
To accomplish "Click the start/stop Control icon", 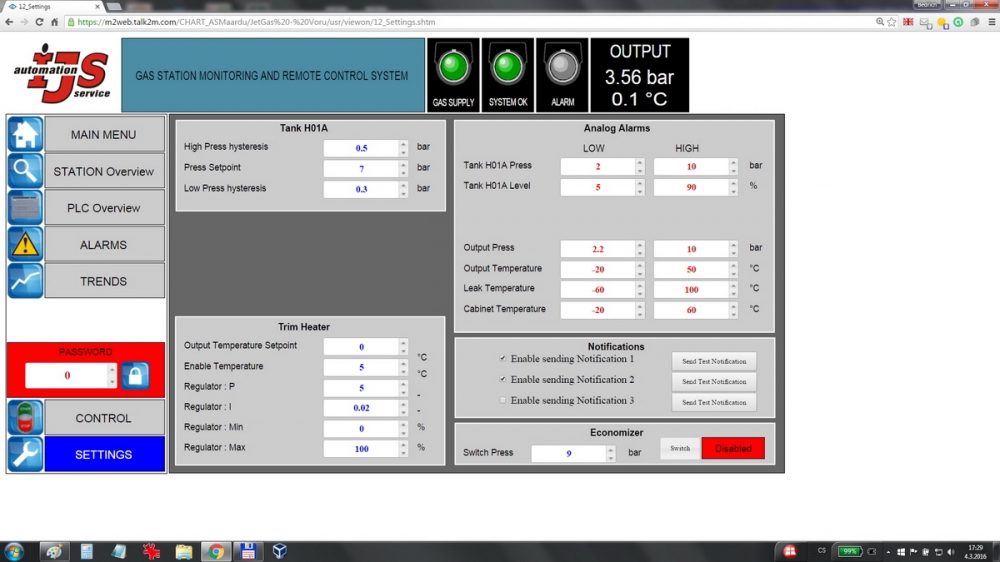I will click(25, 418).
